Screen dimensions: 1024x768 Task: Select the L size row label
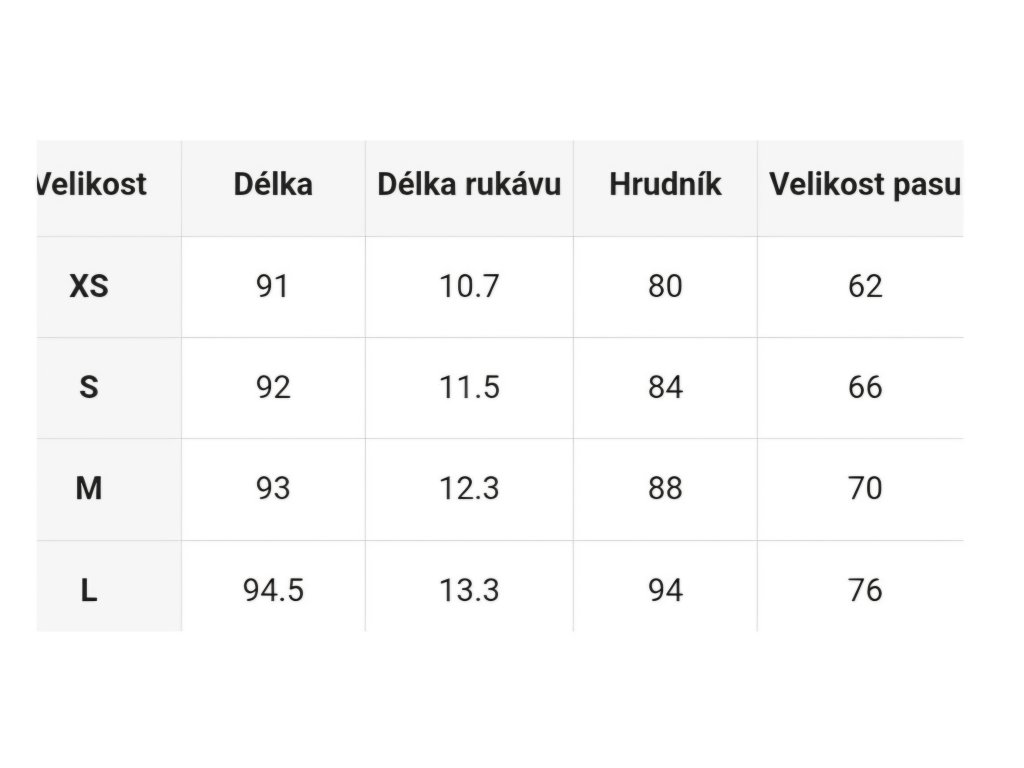(89, 590)
